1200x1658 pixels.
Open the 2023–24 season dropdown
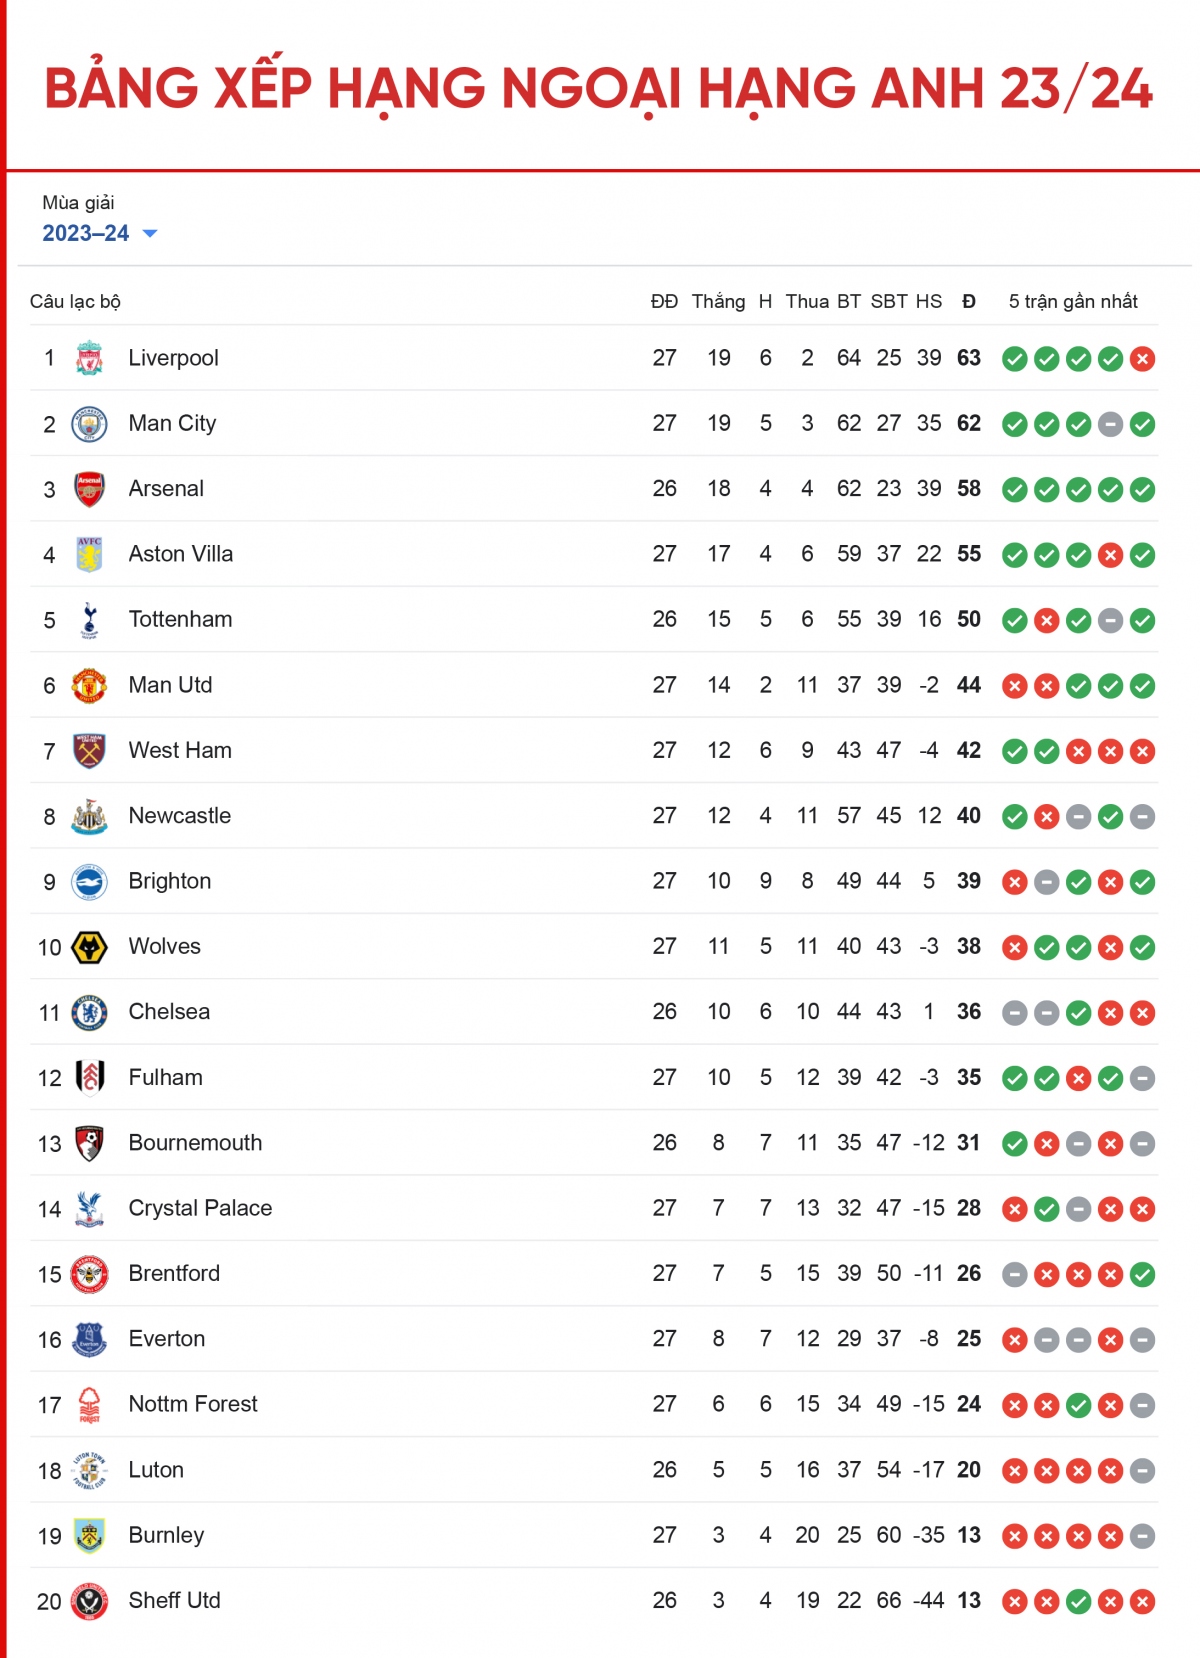pyautogui.click(x=100, y=233)
